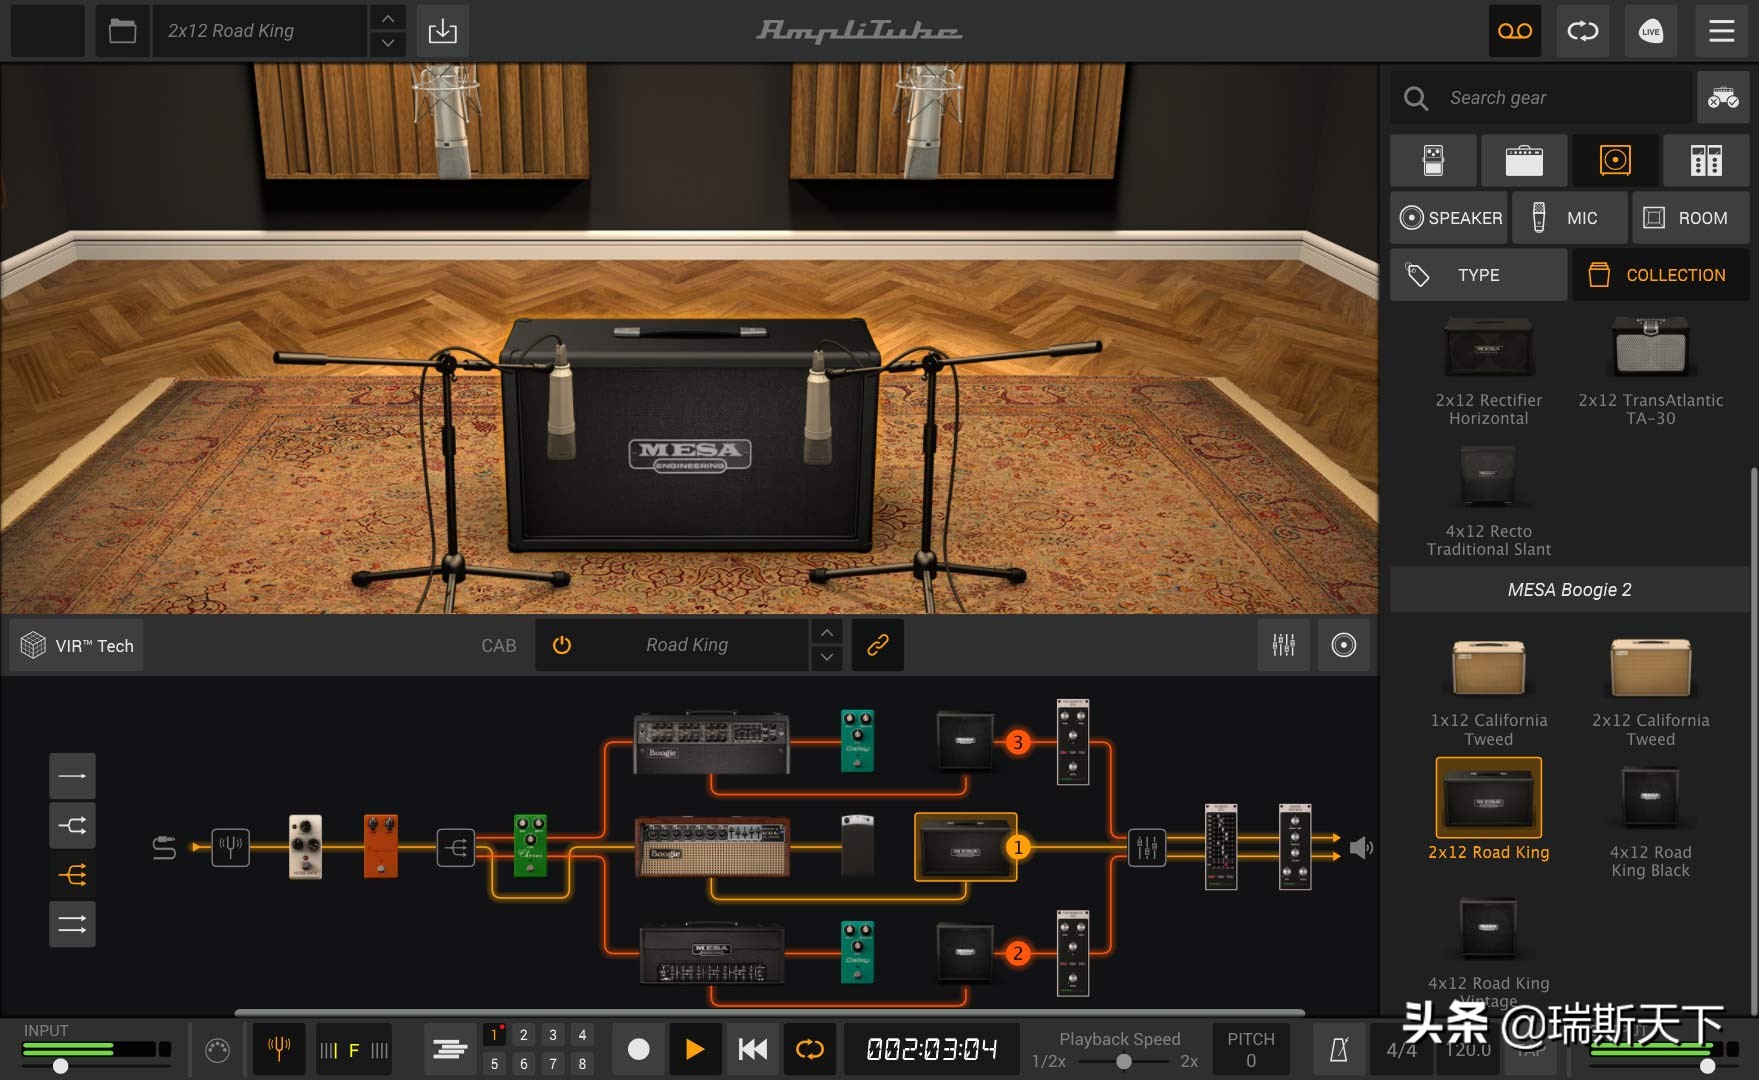The height and width of the screenshot is (1080, 1759).
Task: Select the COLLECTION filter tab
Action: [1660, 275]
